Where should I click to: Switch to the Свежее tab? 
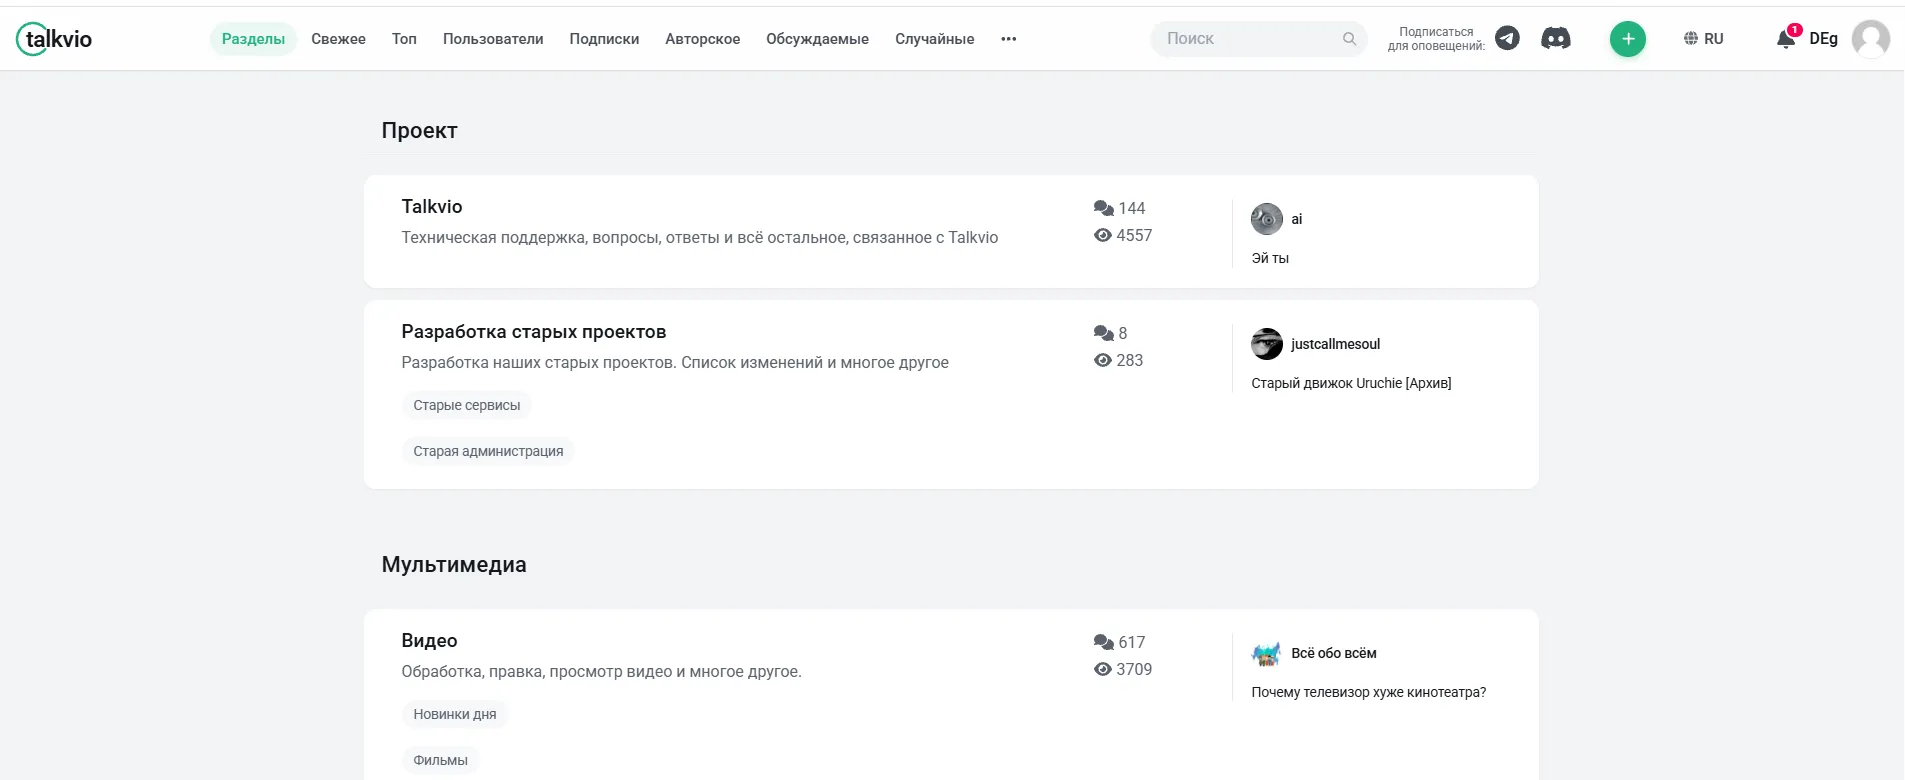[338, 39]
